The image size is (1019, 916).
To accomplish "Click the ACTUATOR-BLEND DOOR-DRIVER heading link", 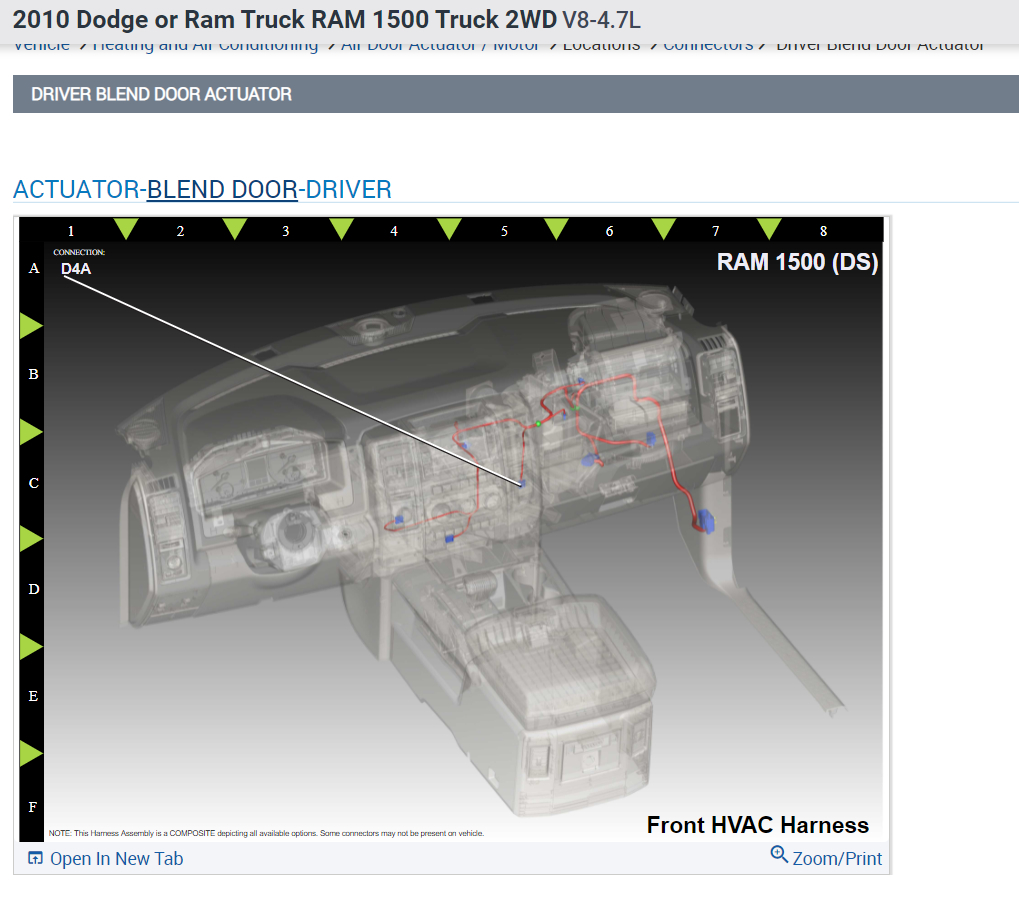I will click(x=202, y=190).
